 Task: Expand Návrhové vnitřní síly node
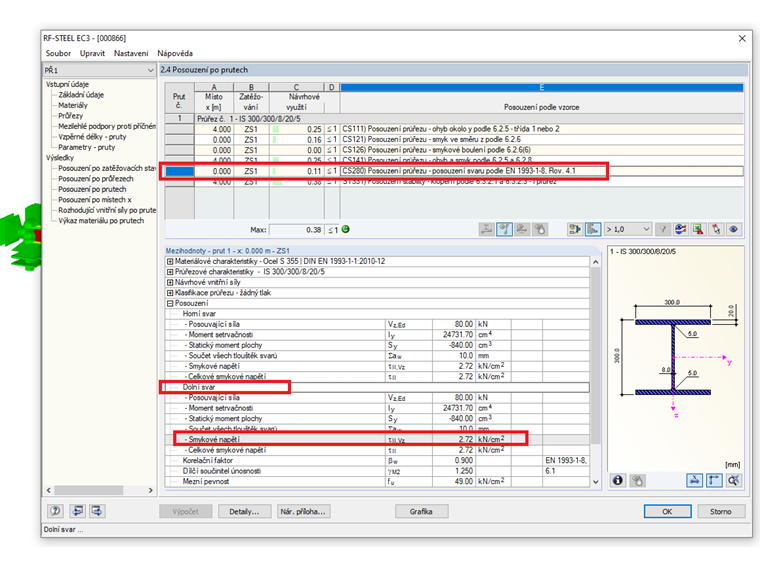click(x=170, y=282)
